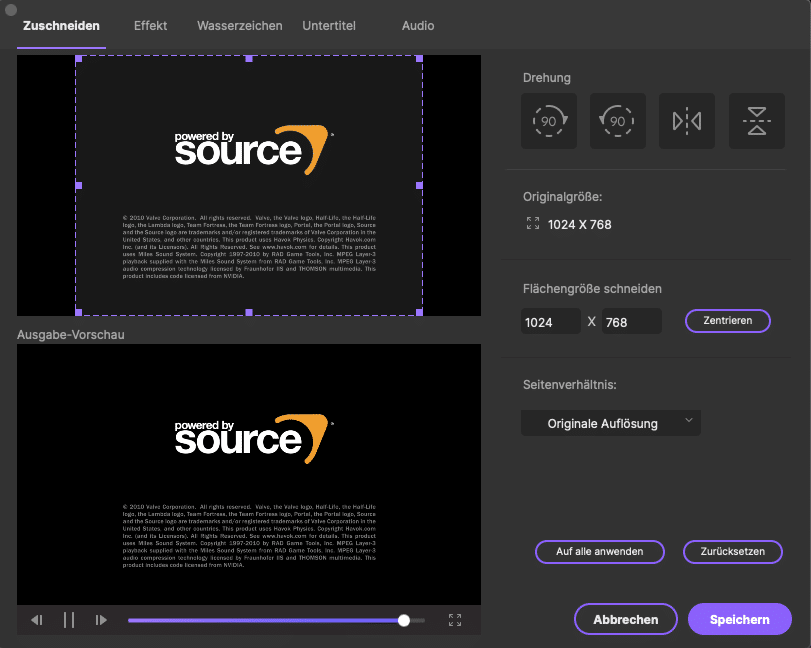This screenshot has width=811, height=648.
Task: Open the Wasserzeichen tab
Action: click(239, 26)
